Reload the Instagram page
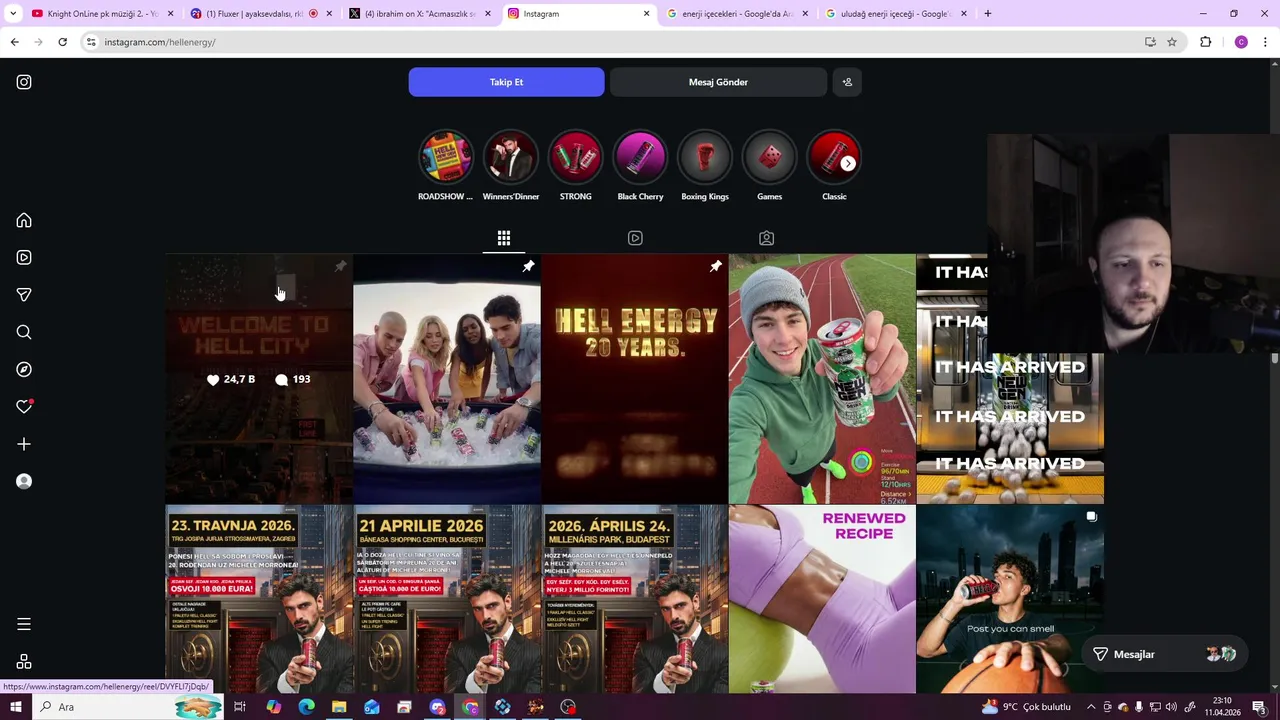This screenshot has height=720, width=1280. point(62,42)
